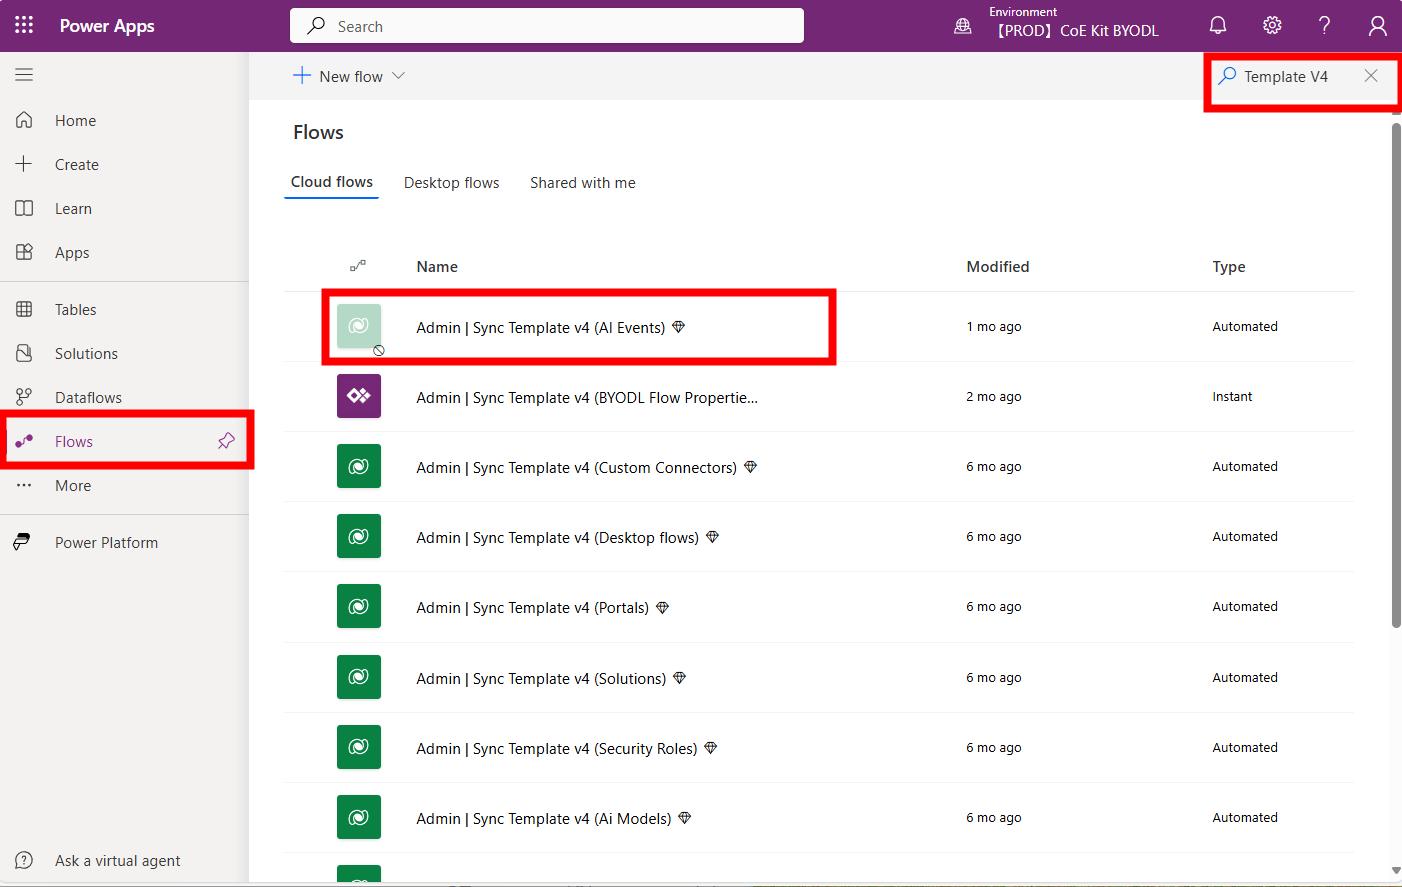Open Admin Sync Template v4 (BYODL Flow Properties) flow
Viewport: 1402px width, 887px height.
[587, 397]
